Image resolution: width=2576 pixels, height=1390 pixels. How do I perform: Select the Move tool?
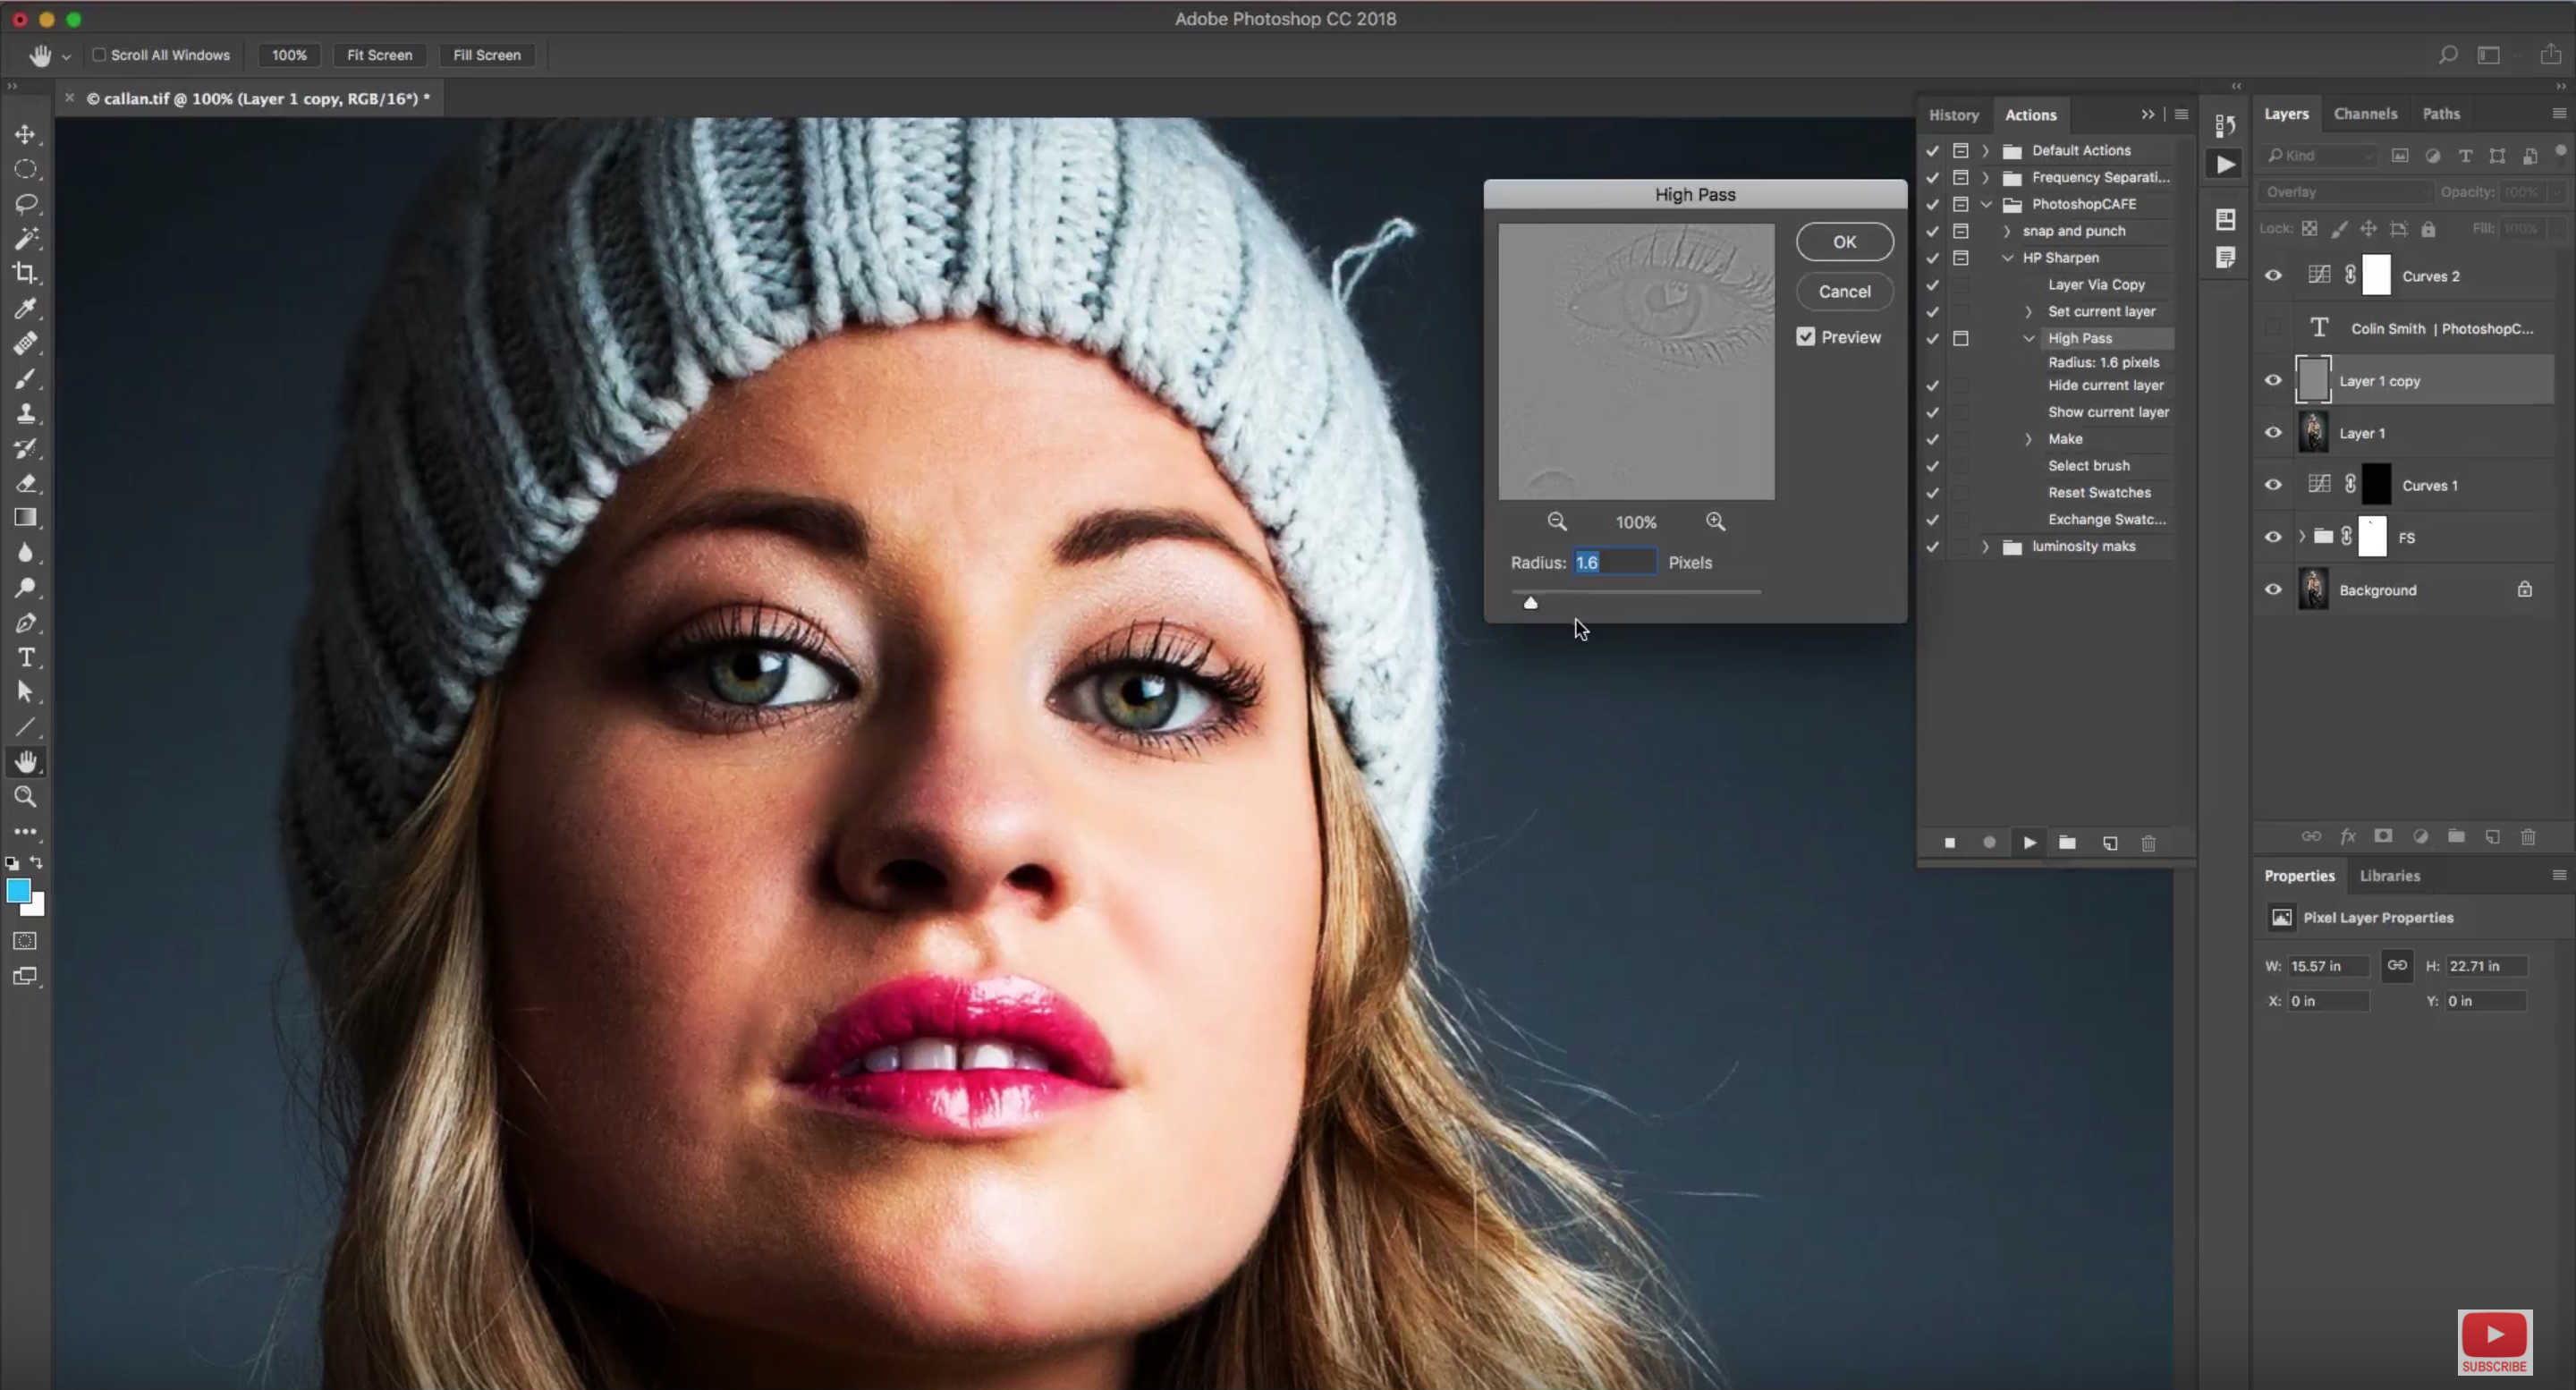(25, 134)
